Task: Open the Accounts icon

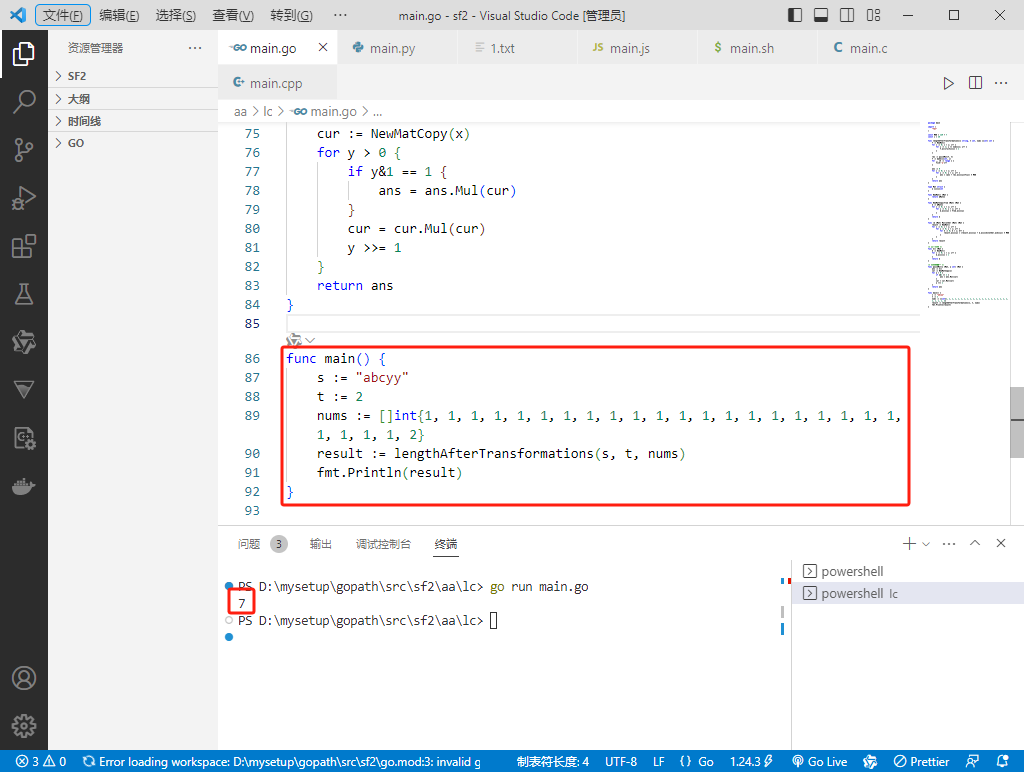Action: click(x=24, y=678)
